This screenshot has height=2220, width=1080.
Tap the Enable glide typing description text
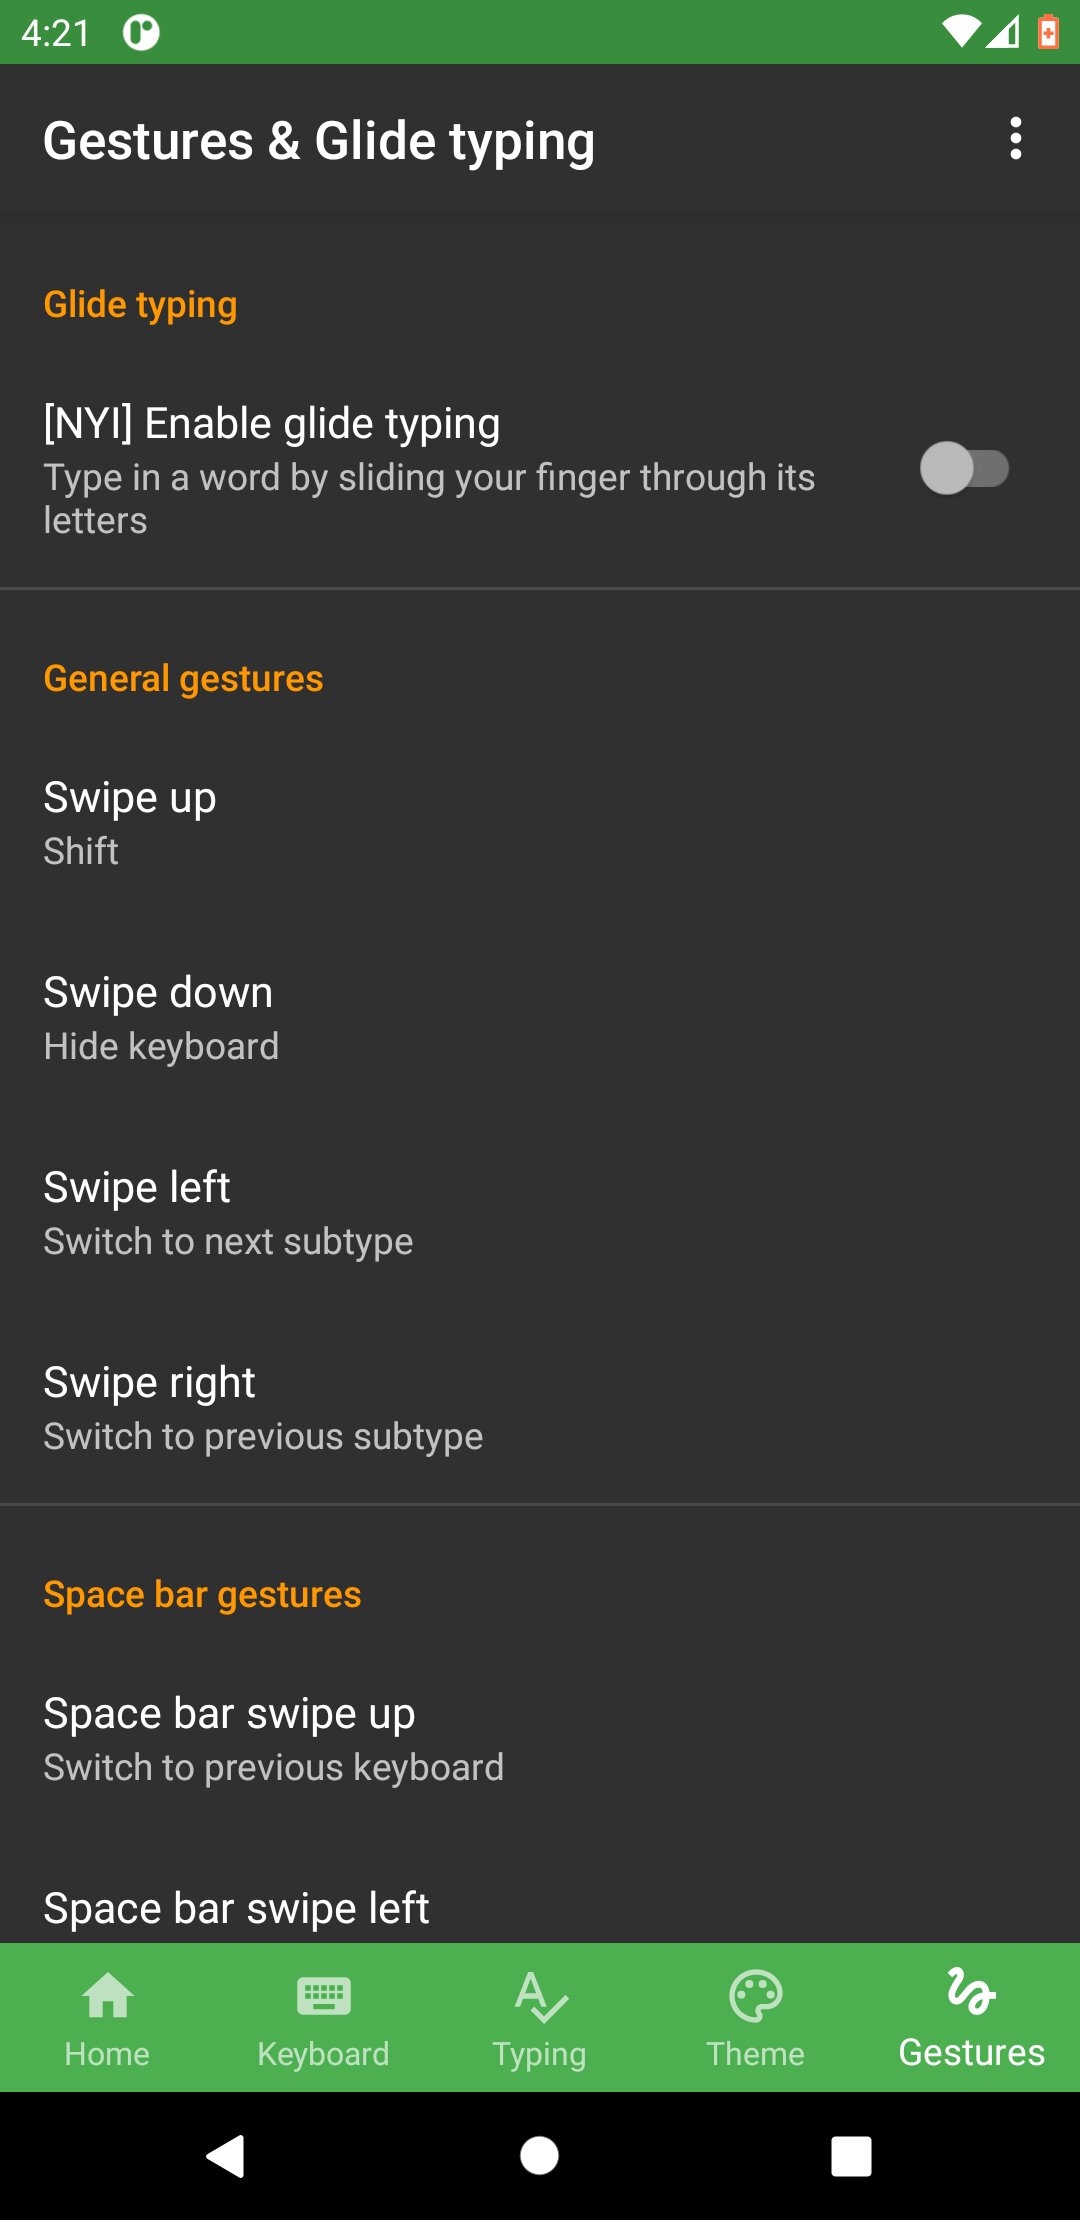pos(429,499)
